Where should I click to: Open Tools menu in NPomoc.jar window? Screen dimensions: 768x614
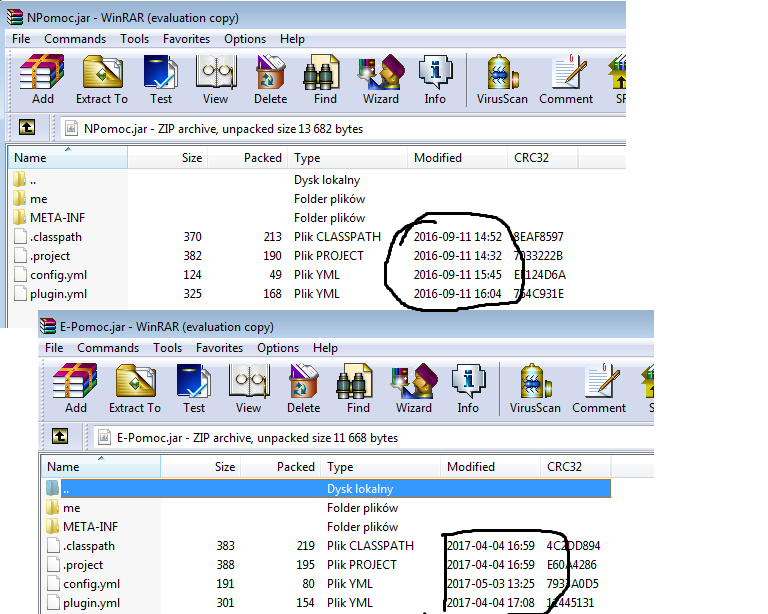point(134,39)
